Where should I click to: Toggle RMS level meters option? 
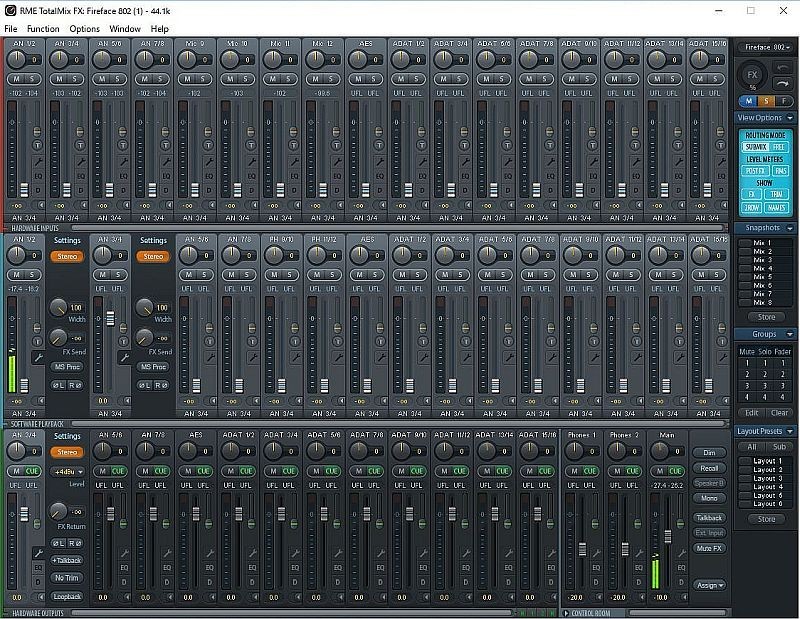point(780,171)
